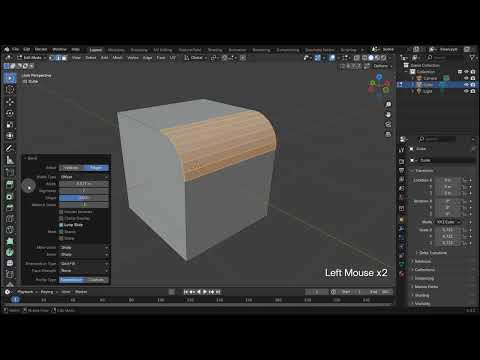Screen dimensions: 480x360
Task: Expand the Visibility panel
Action: click(x=422, y=304)
